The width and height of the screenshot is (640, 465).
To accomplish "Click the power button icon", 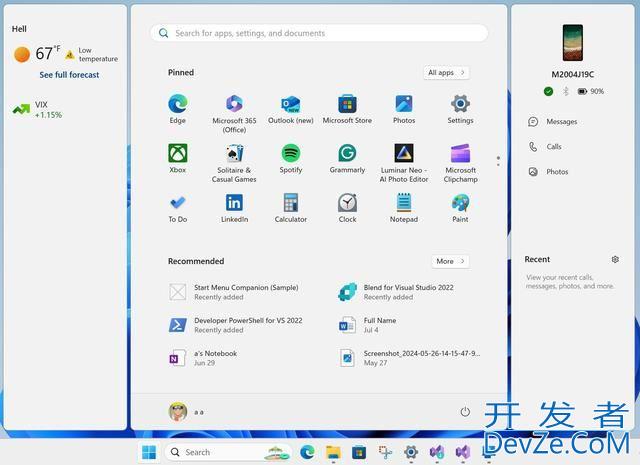I will pyautogui.click(x=465, y=412).
